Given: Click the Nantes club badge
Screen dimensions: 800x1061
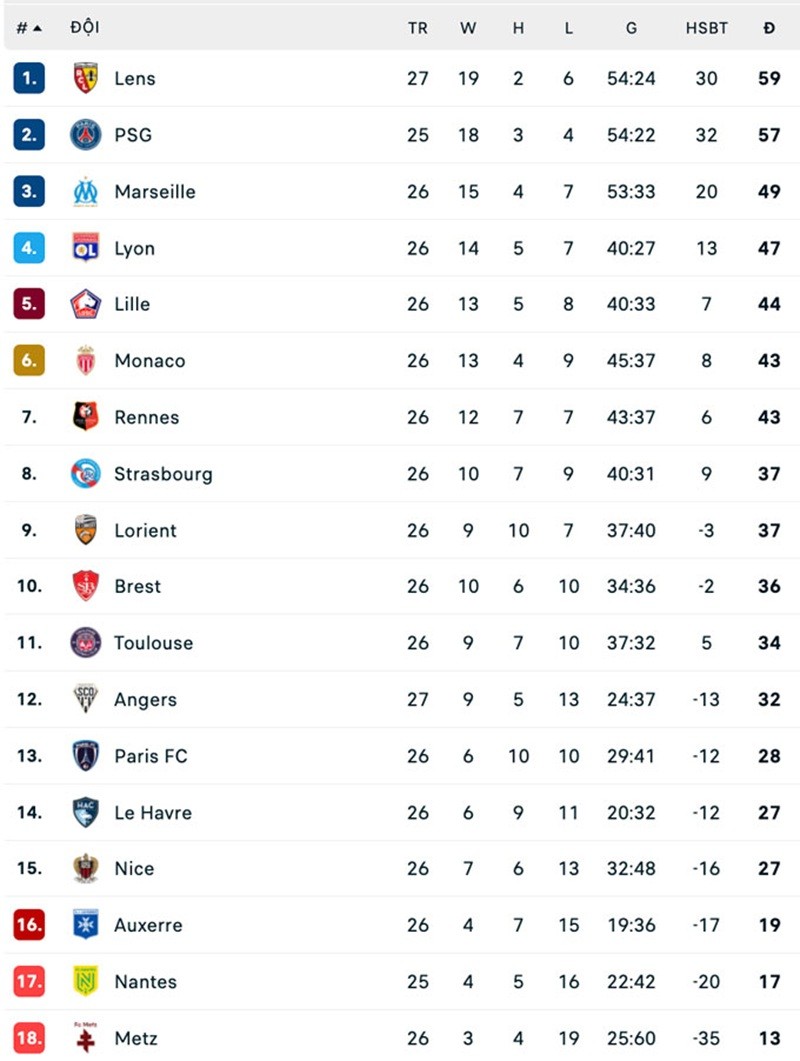Looking at the screenshot, I should 86,982.
